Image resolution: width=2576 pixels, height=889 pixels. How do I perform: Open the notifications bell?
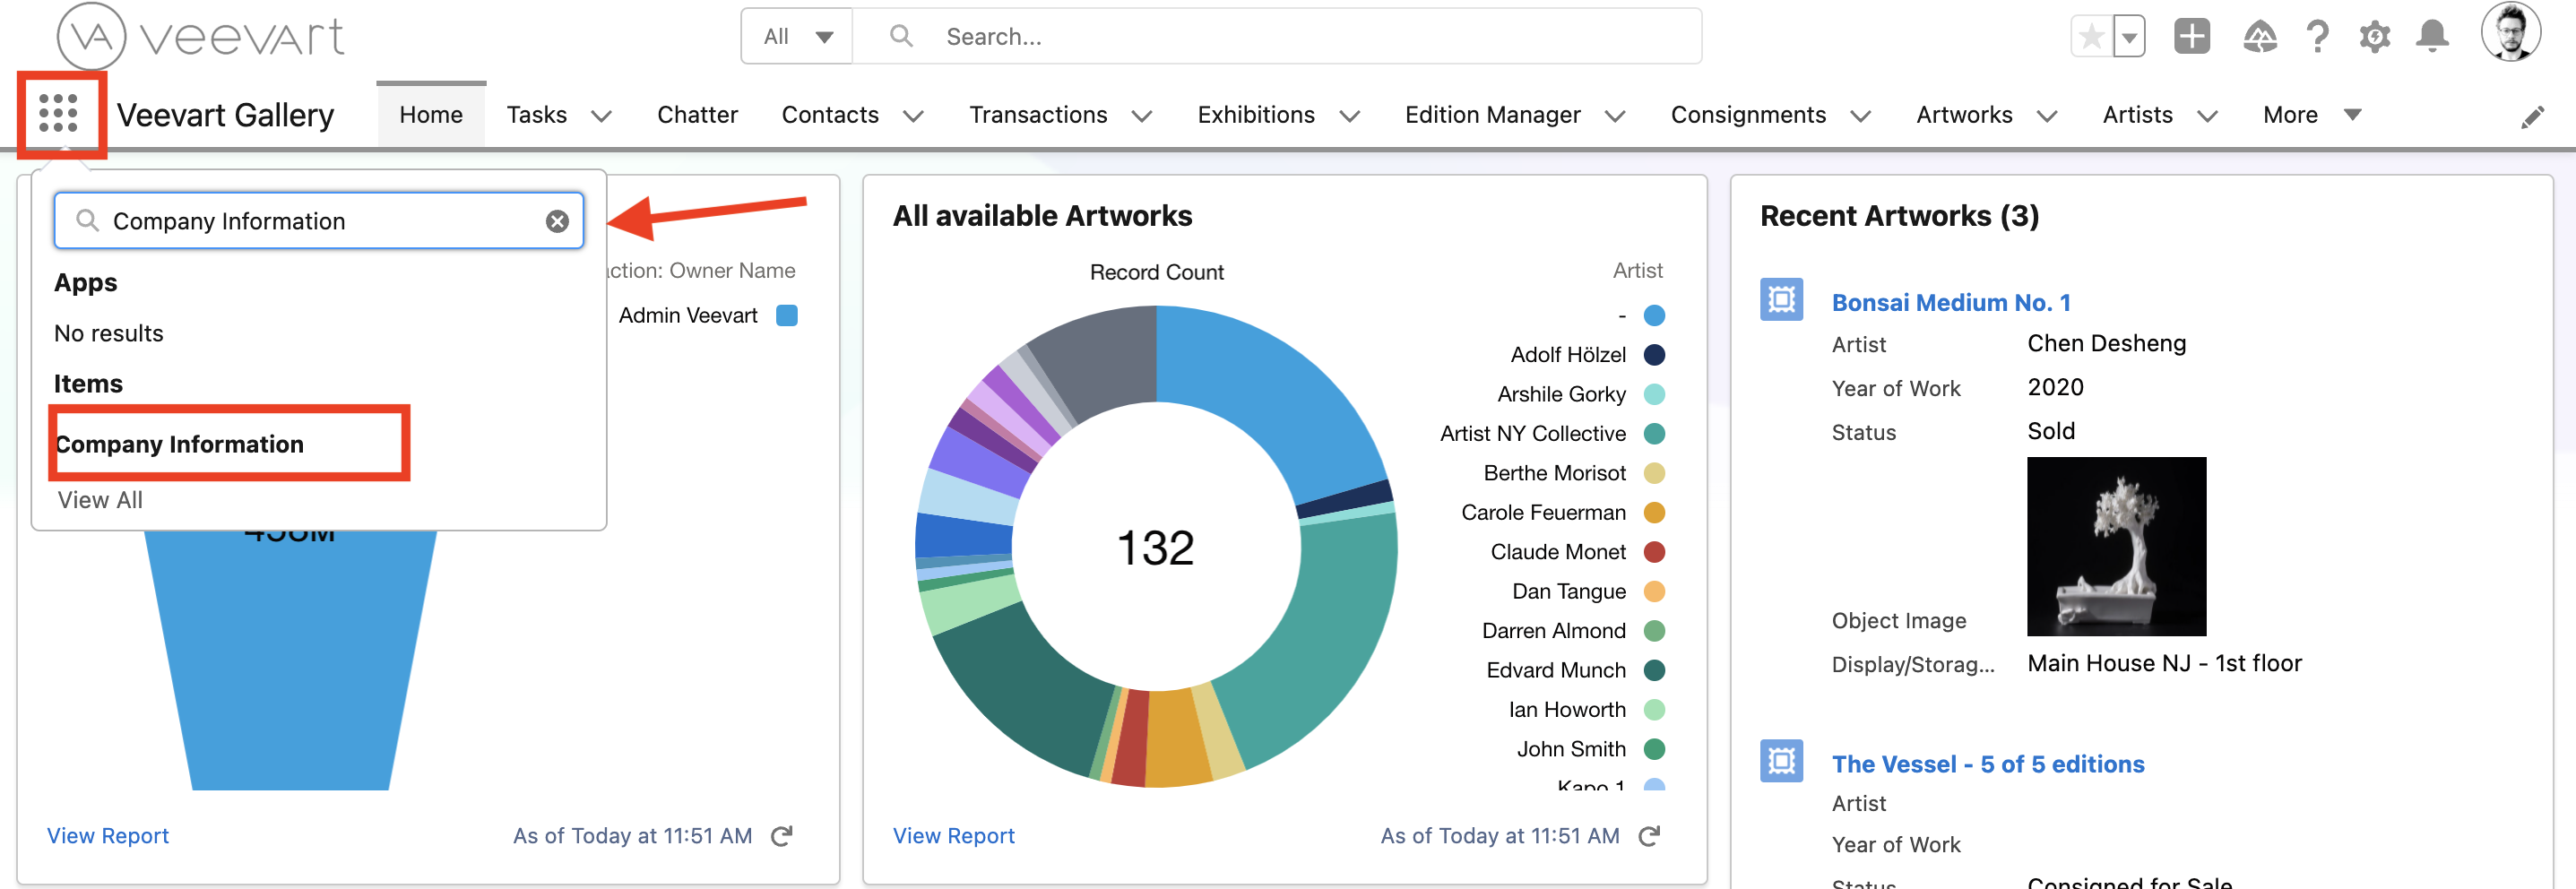click(2432, 37)
